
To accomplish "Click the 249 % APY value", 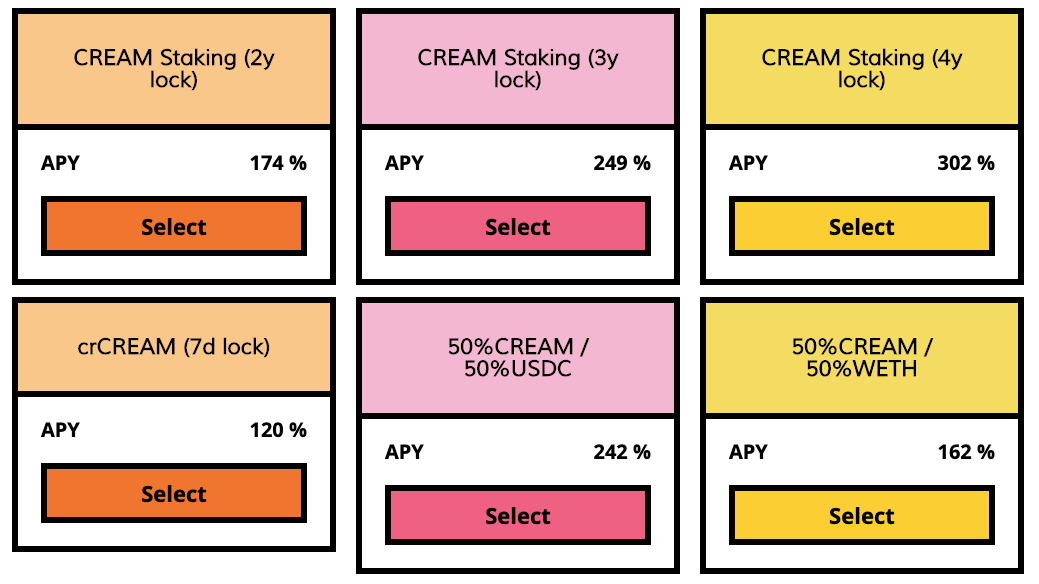I will (622, 163).
